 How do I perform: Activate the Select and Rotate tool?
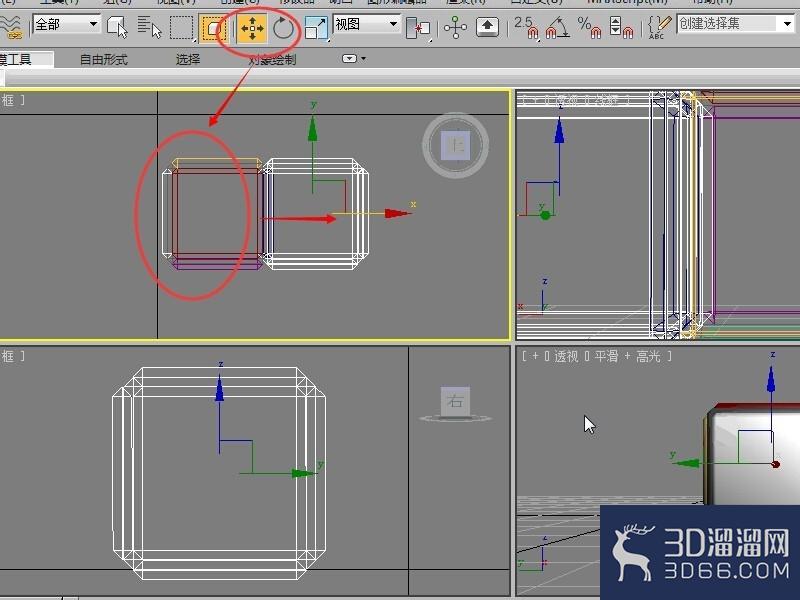click(283, 28)
